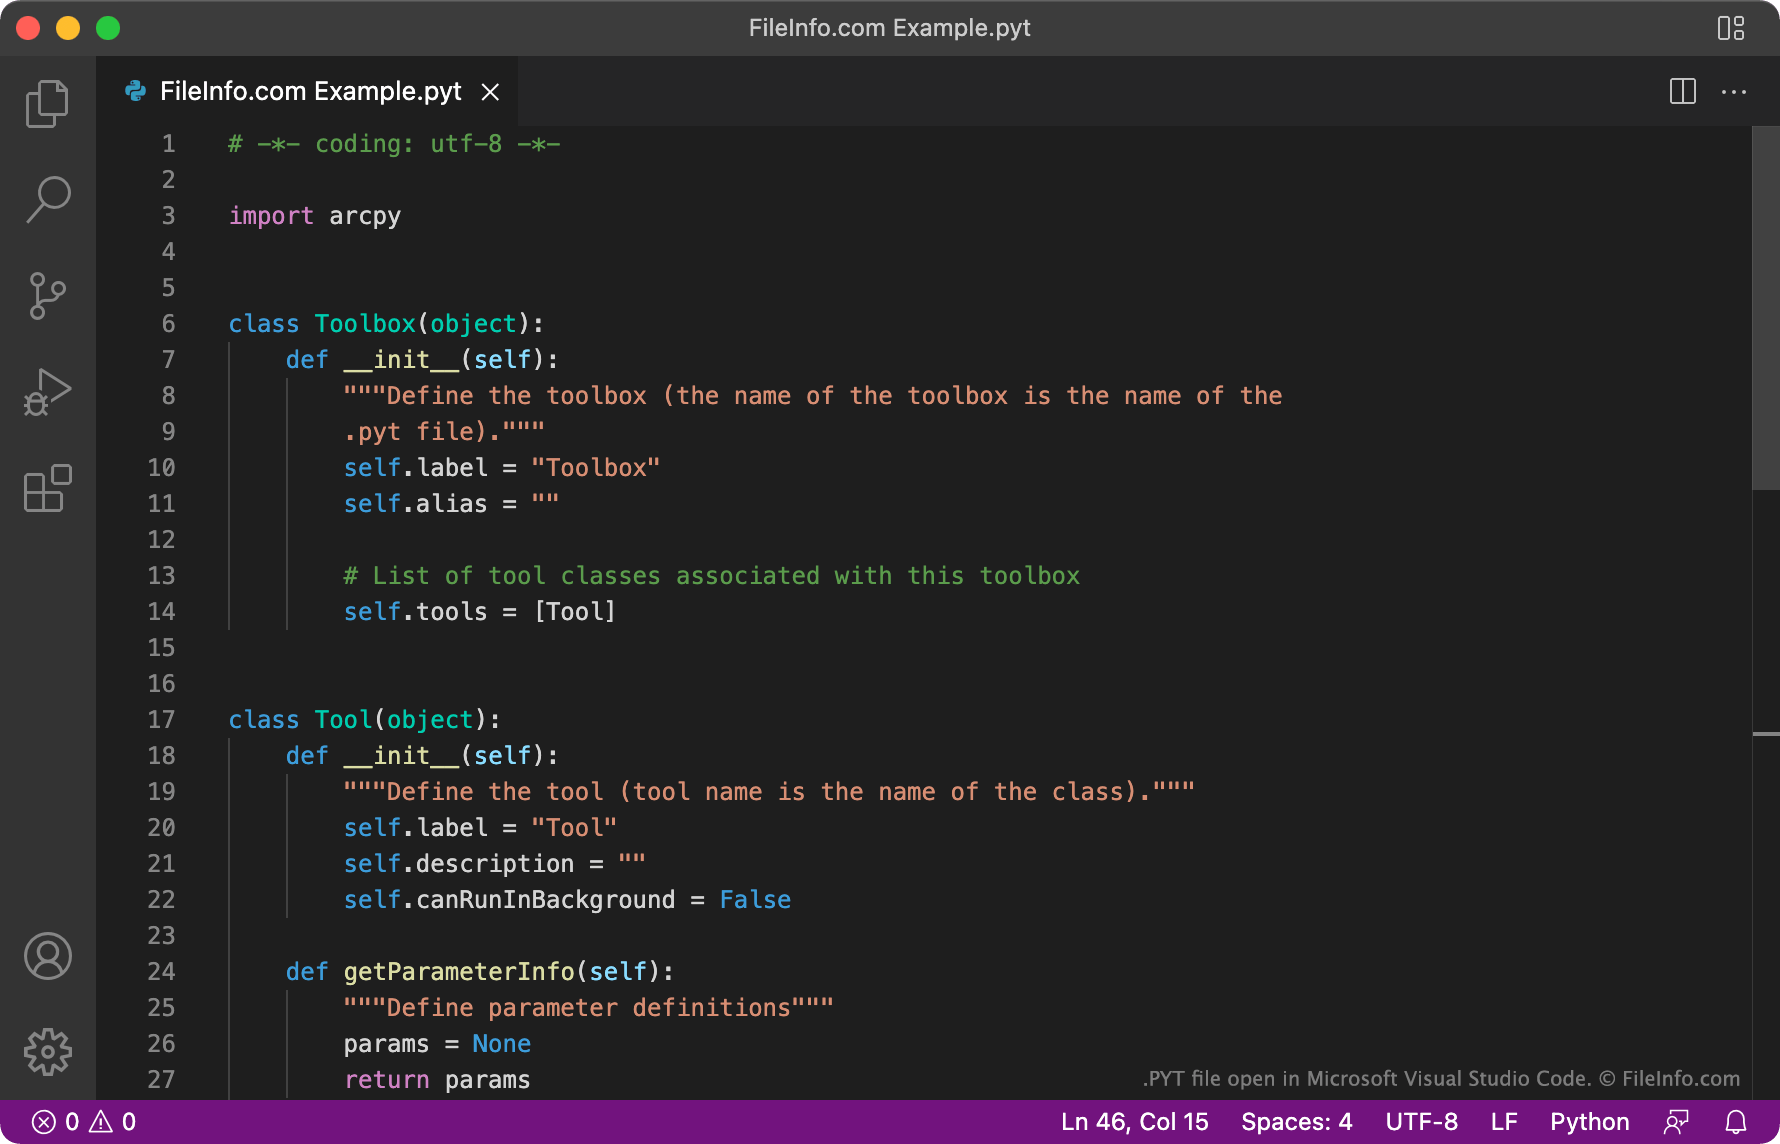The height and width of the screenshot is (1144, 1780).
Task: Toggle the Customize Layout control in the title bar
Action: coord(1731,27)
